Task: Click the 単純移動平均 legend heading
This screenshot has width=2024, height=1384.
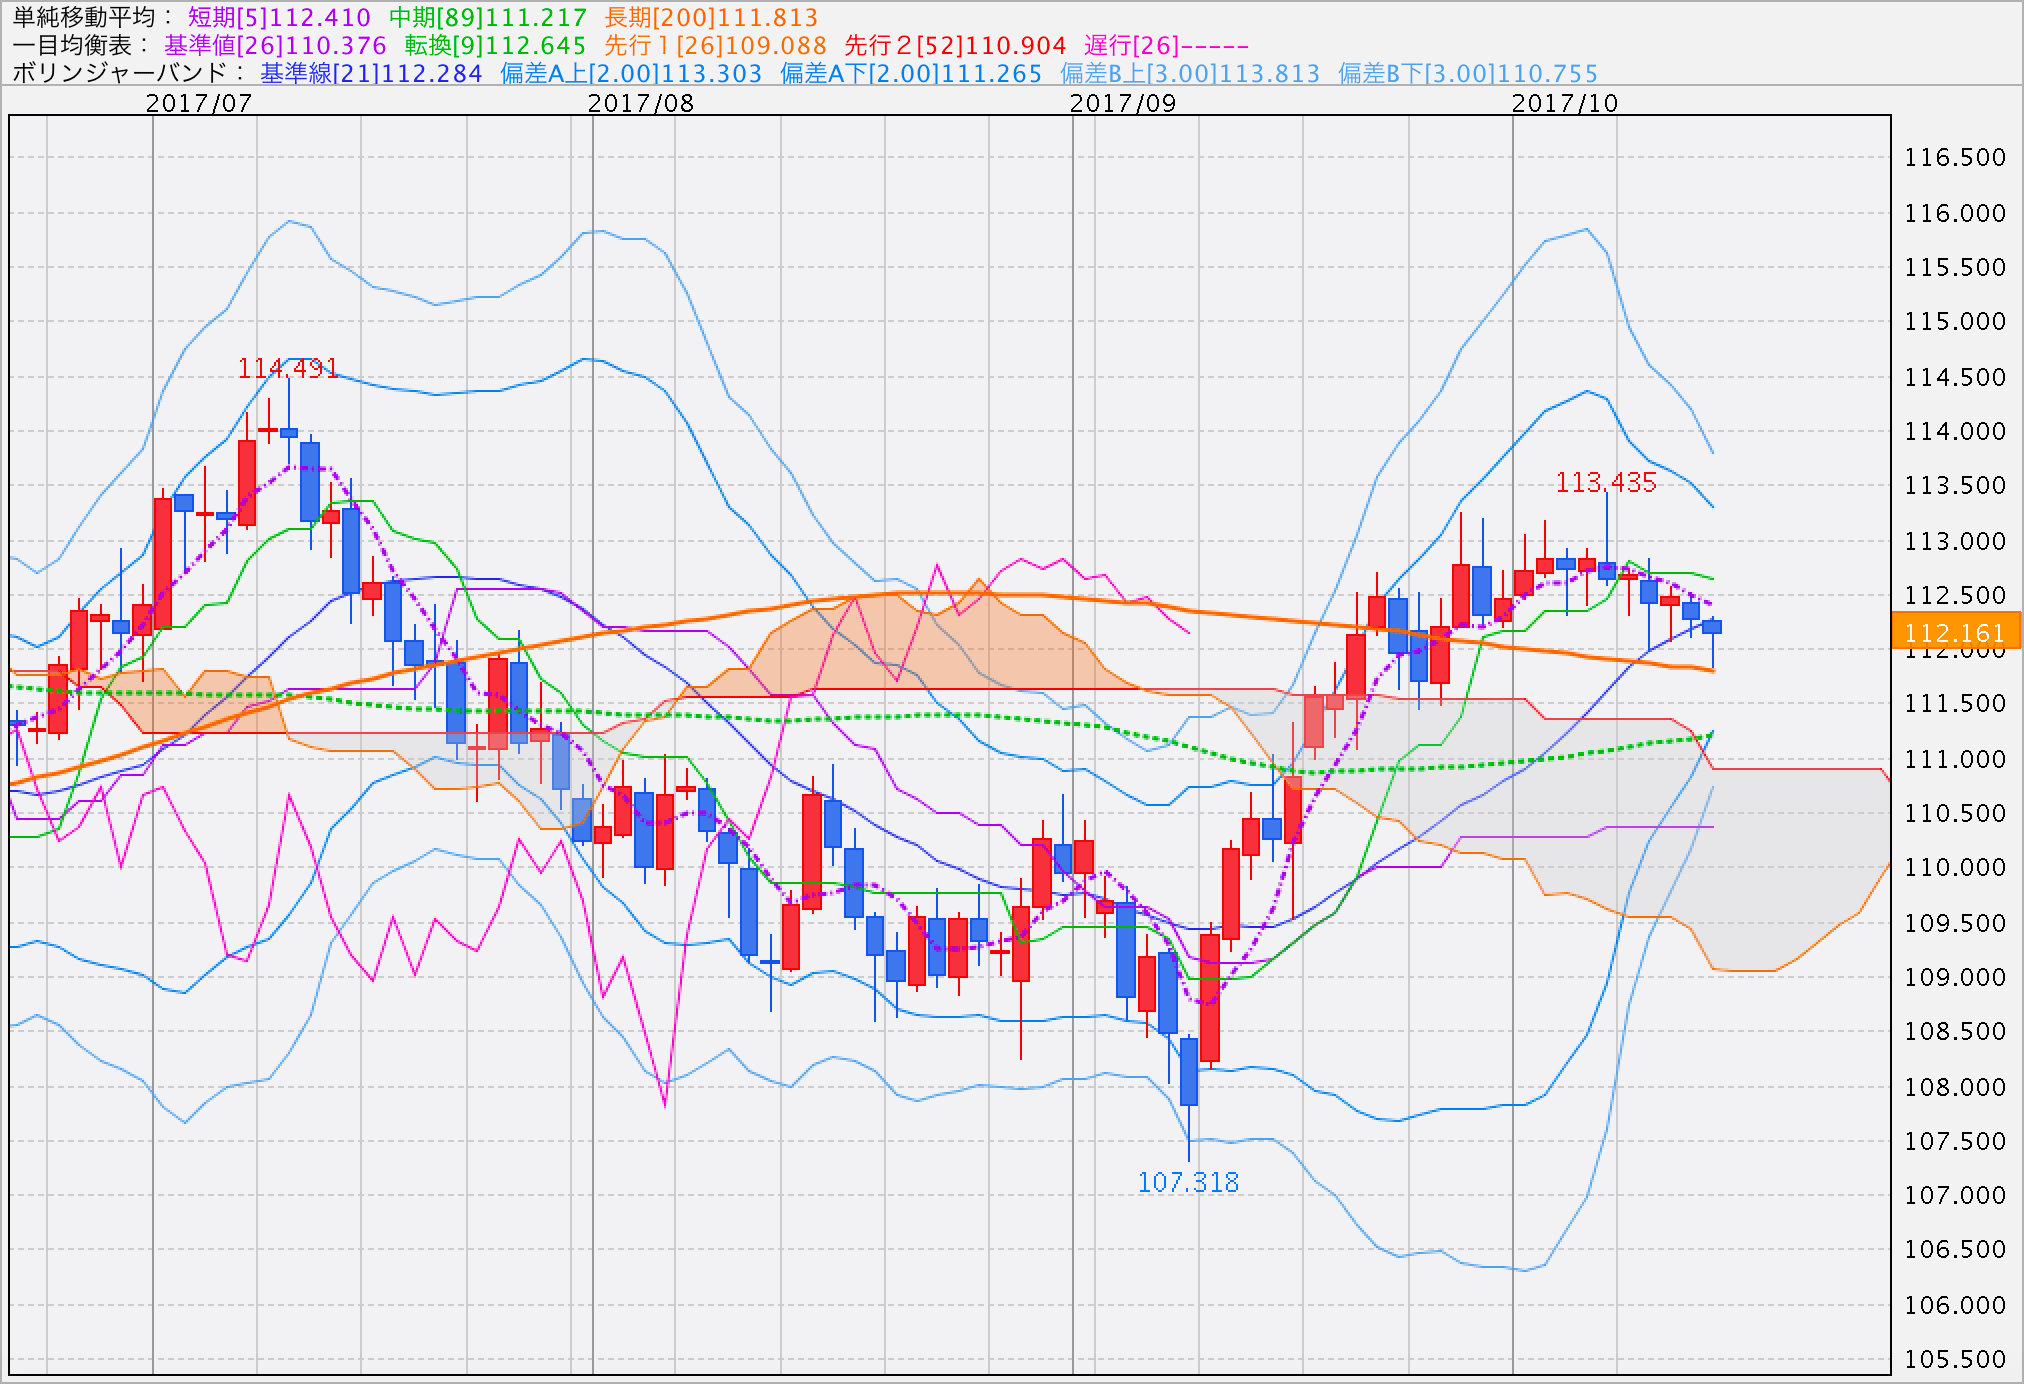Action: point(92,17)
